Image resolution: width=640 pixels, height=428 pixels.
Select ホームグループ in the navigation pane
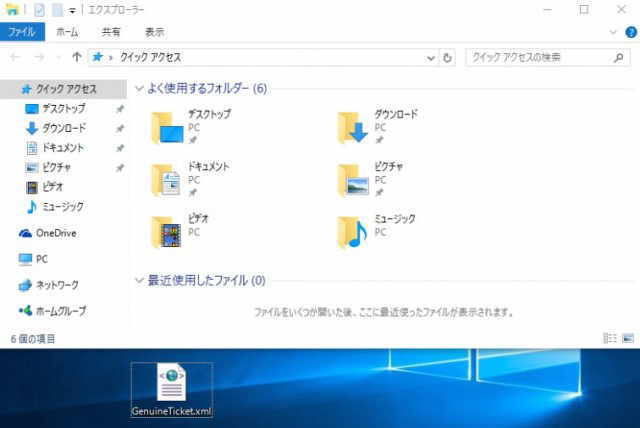point(63,311)
